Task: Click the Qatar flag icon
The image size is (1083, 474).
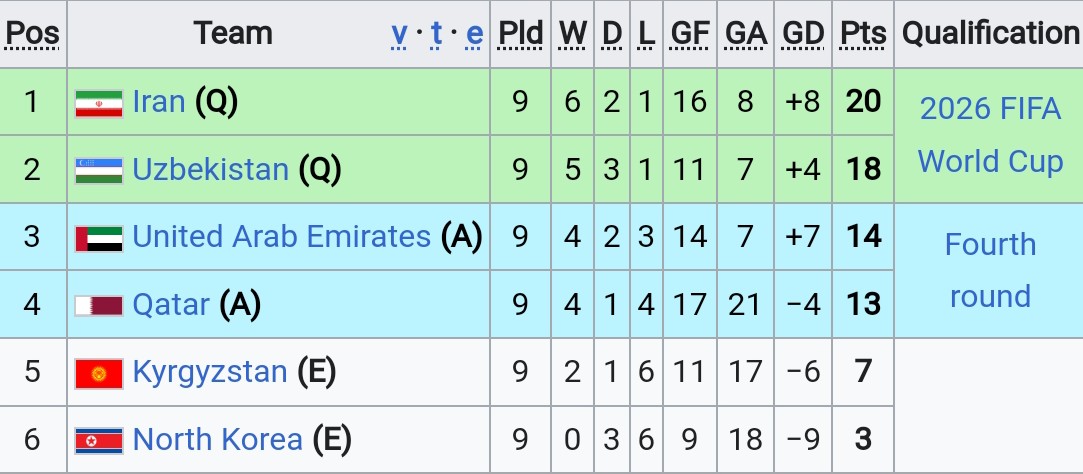Action: 99,305
